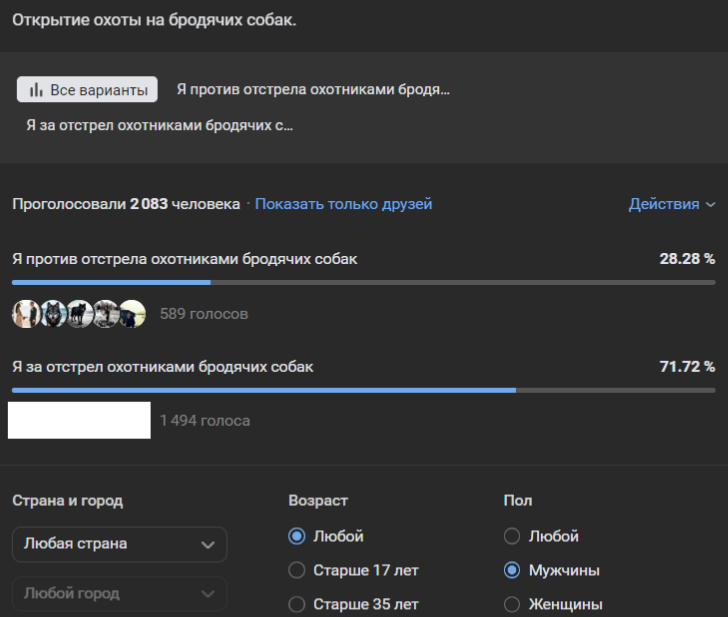Select gender radio 'Мужчины'
728x617 pixels.
click(x=512, y=570)
